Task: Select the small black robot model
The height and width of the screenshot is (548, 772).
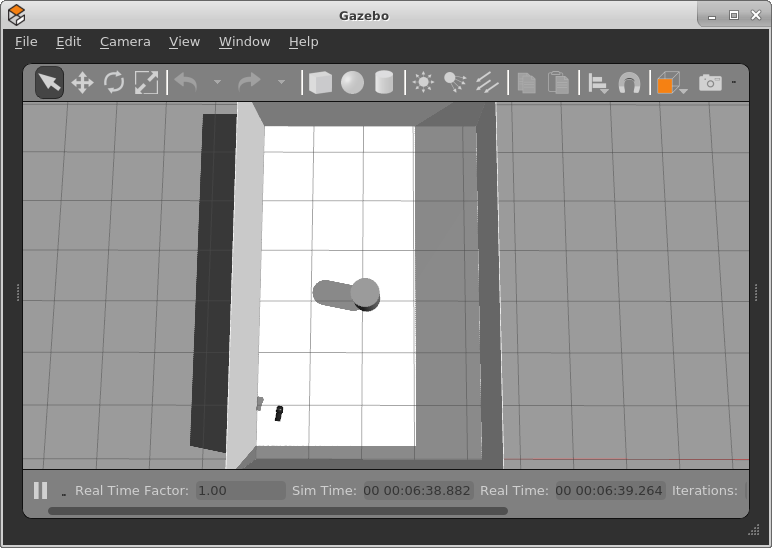Action: coord(279,413)
